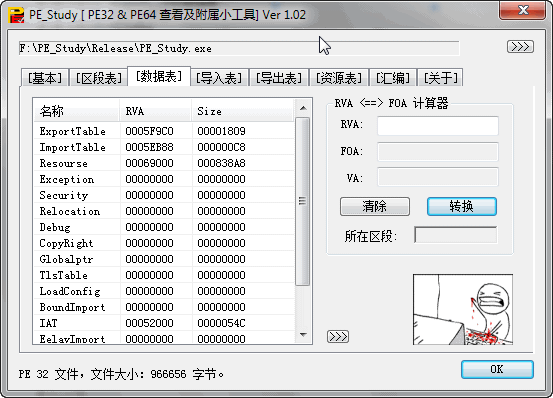Click RVA value 0005F9C0
Screen dimensions: 553x398
pos(149,131)
